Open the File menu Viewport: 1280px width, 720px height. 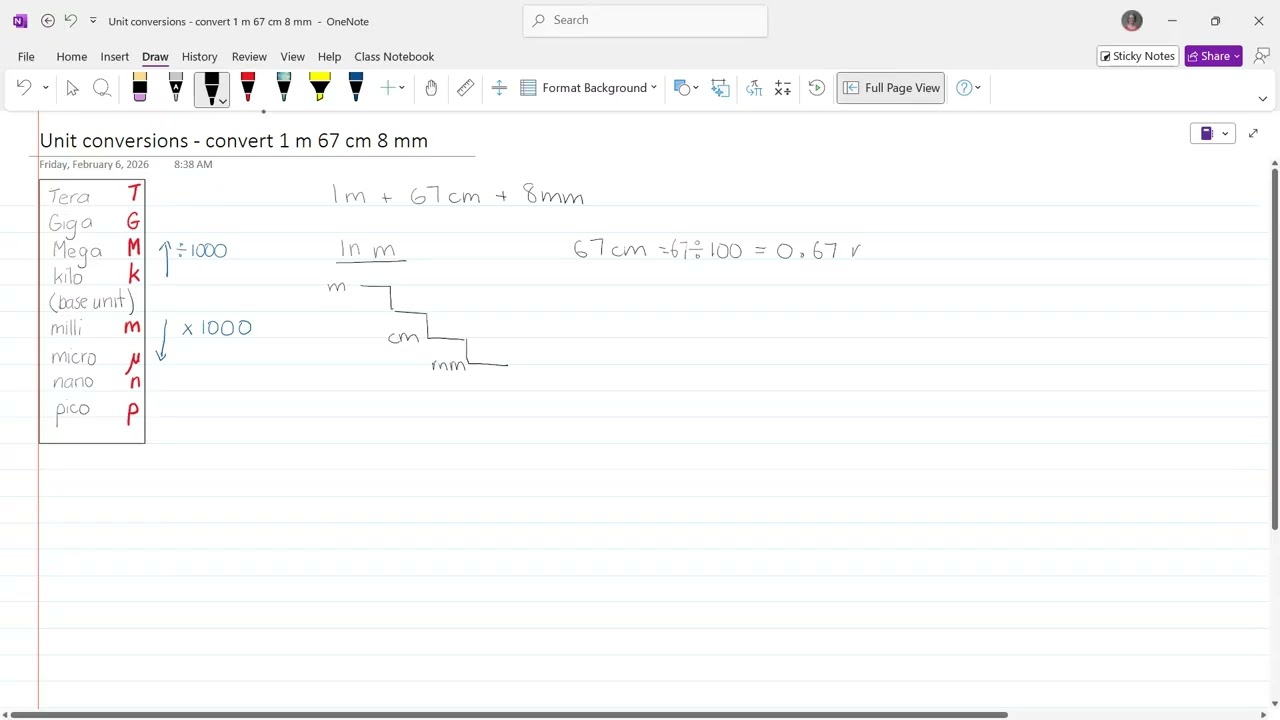coord(26,57)
